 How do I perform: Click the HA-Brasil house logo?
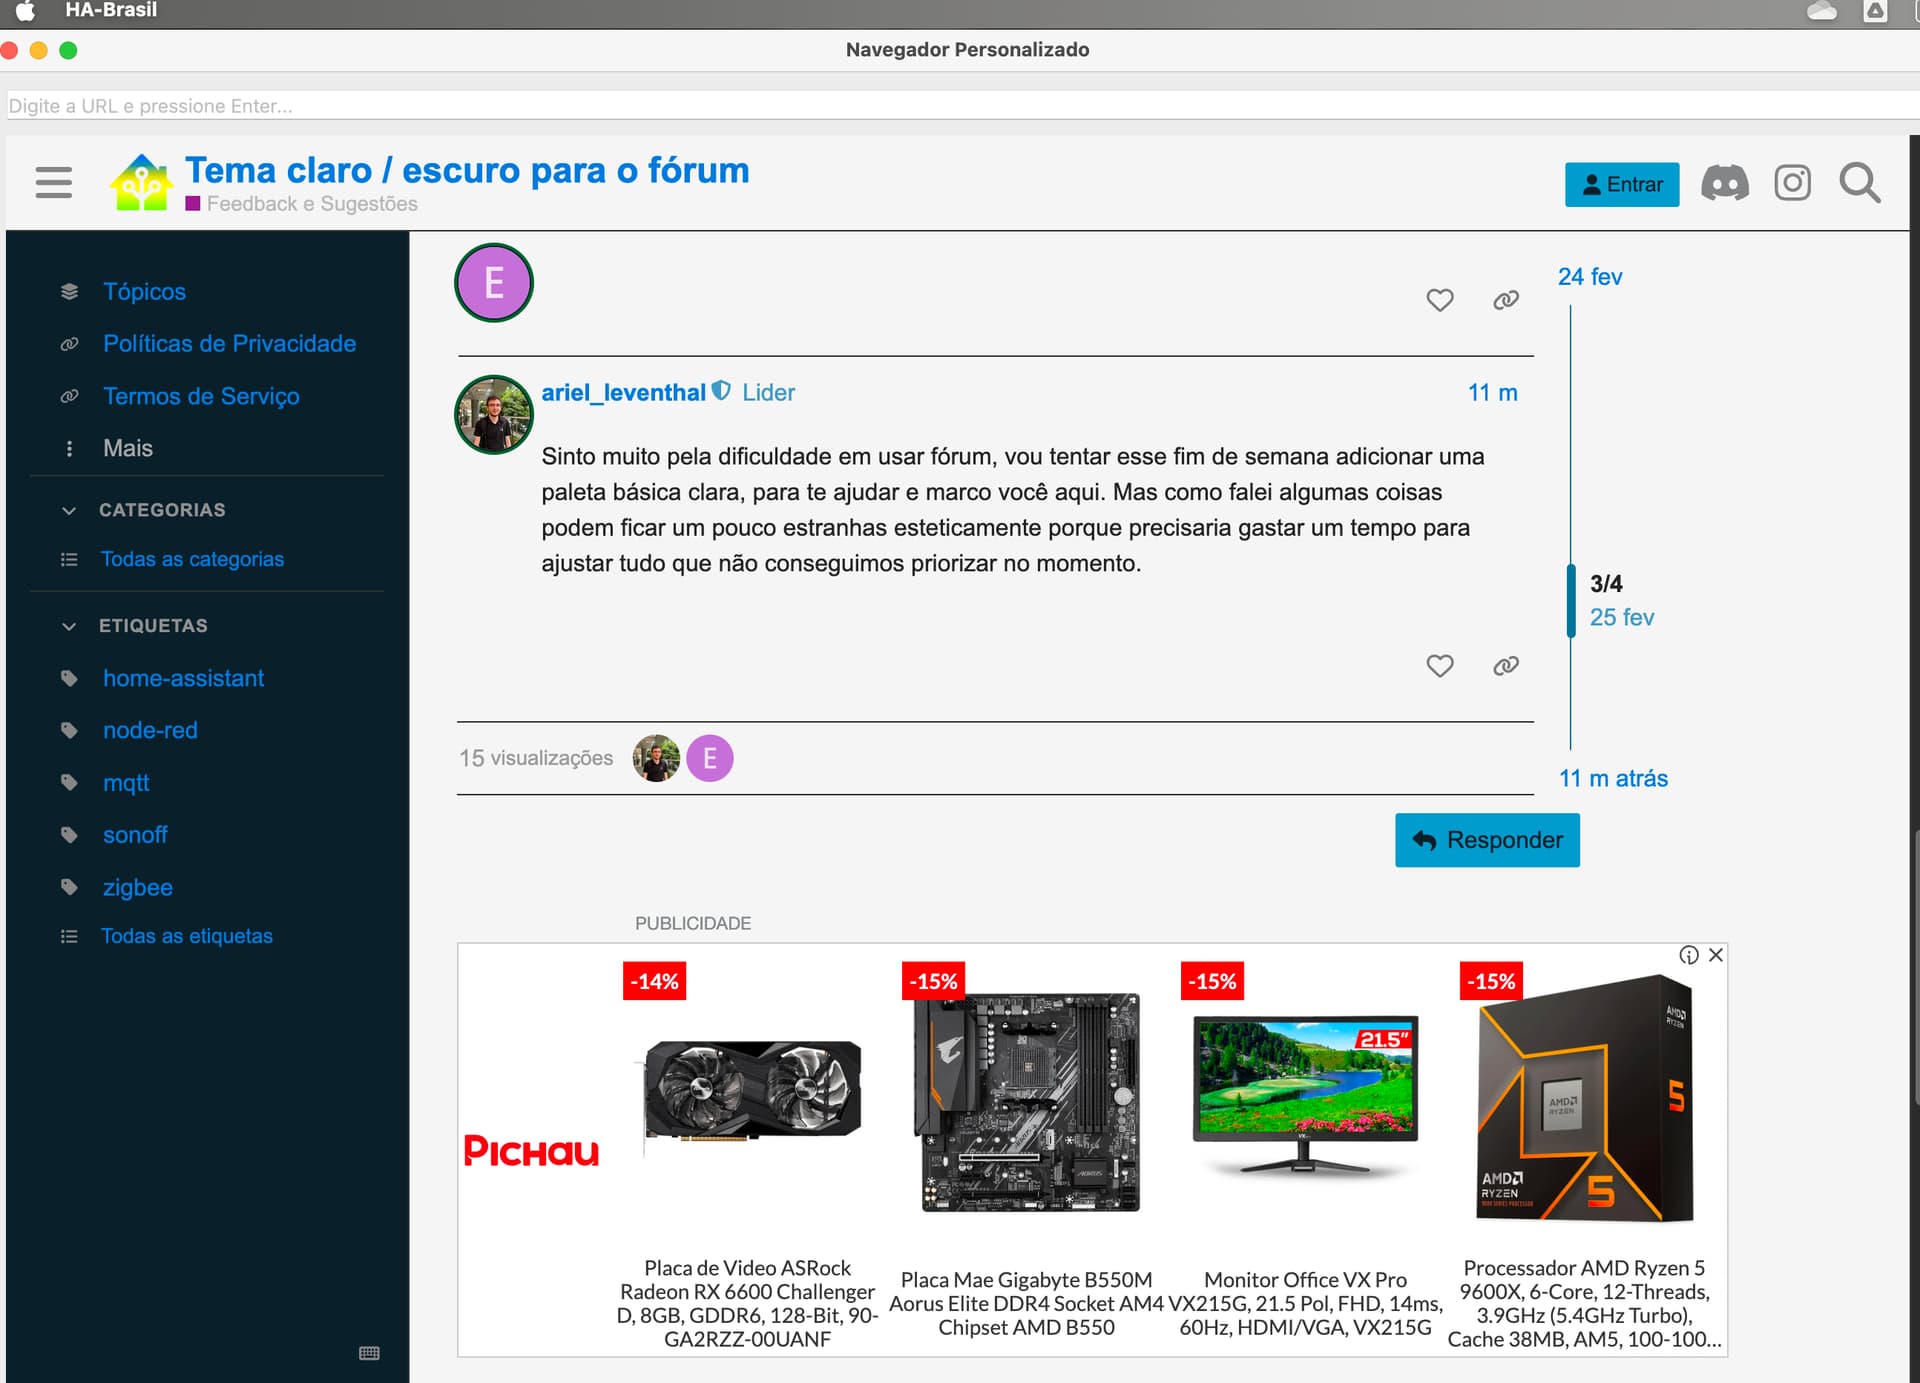pos(141,183)
